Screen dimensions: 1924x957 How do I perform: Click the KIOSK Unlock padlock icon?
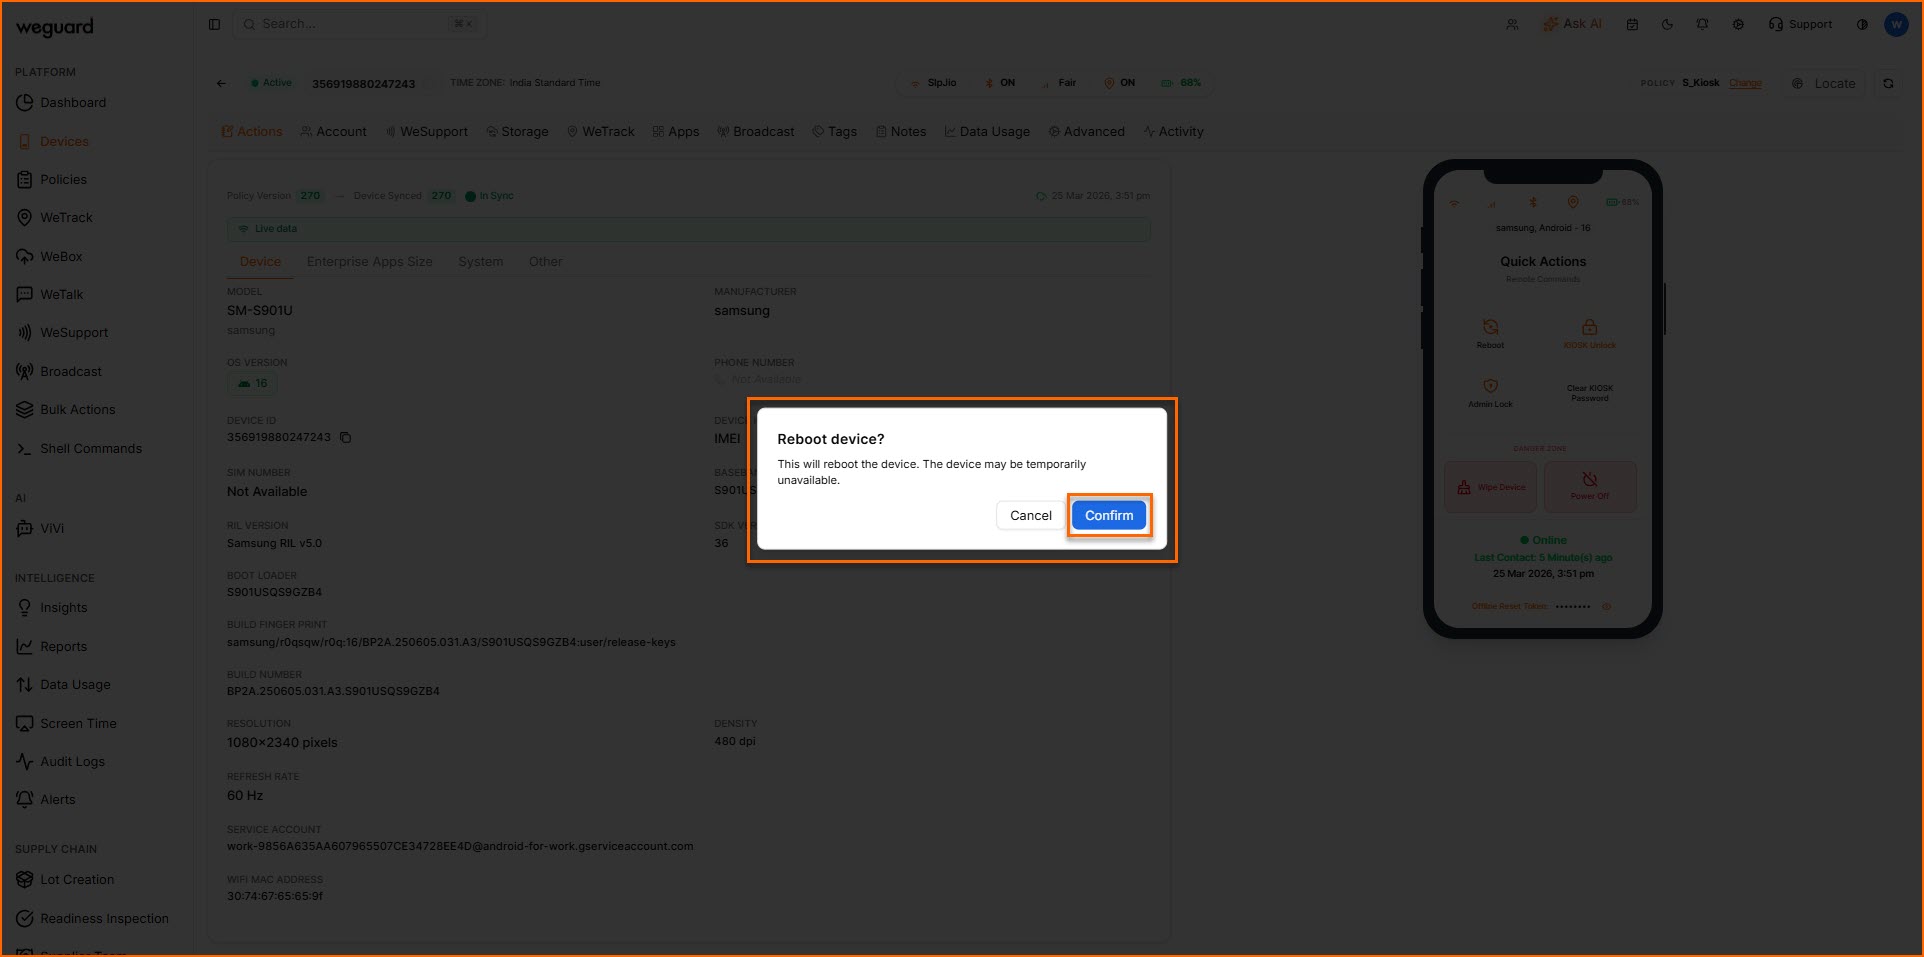click(1589, 327)
